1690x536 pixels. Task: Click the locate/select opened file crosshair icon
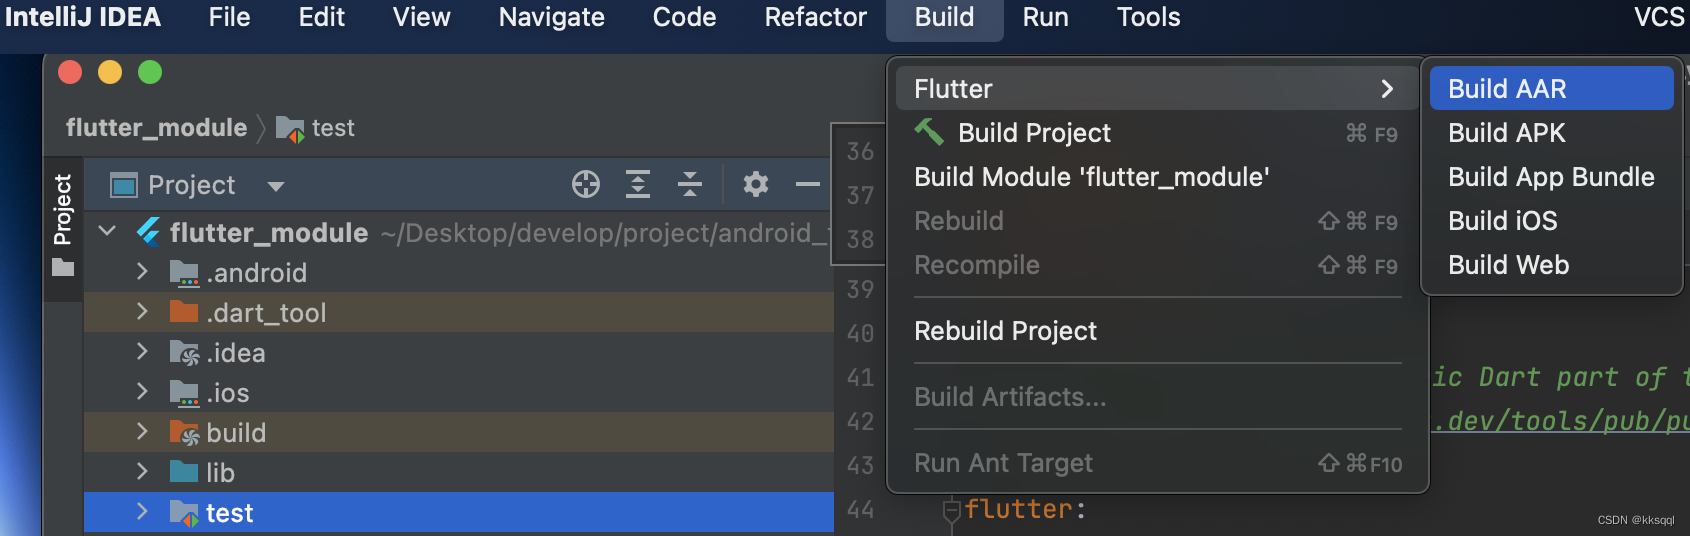(x=585, y=184)
